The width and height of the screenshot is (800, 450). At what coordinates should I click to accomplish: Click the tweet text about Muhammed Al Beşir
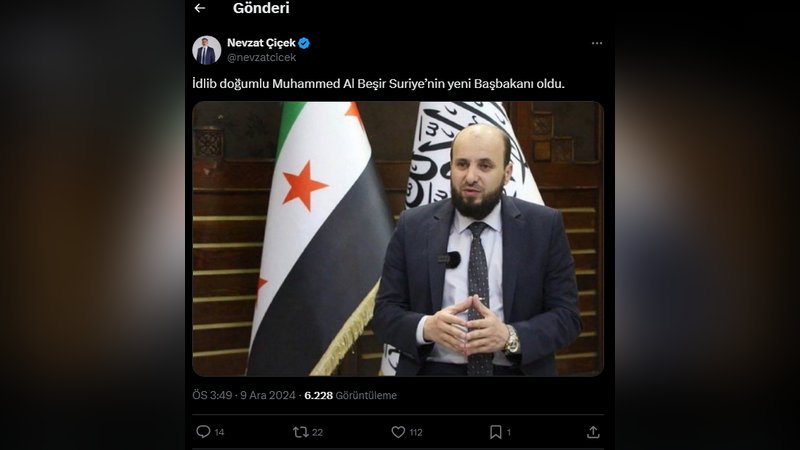click(x=379, y=84)
